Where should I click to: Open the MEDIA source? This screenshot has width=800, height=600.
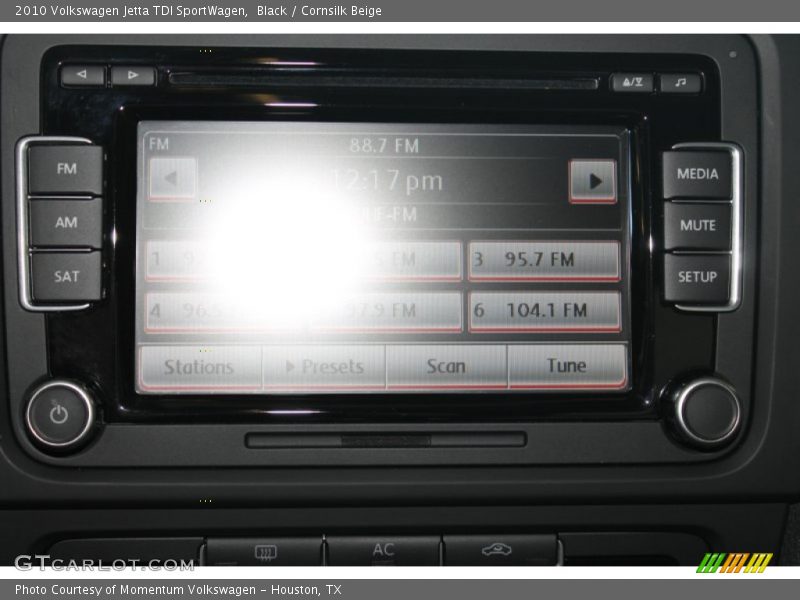coord(697,174)
